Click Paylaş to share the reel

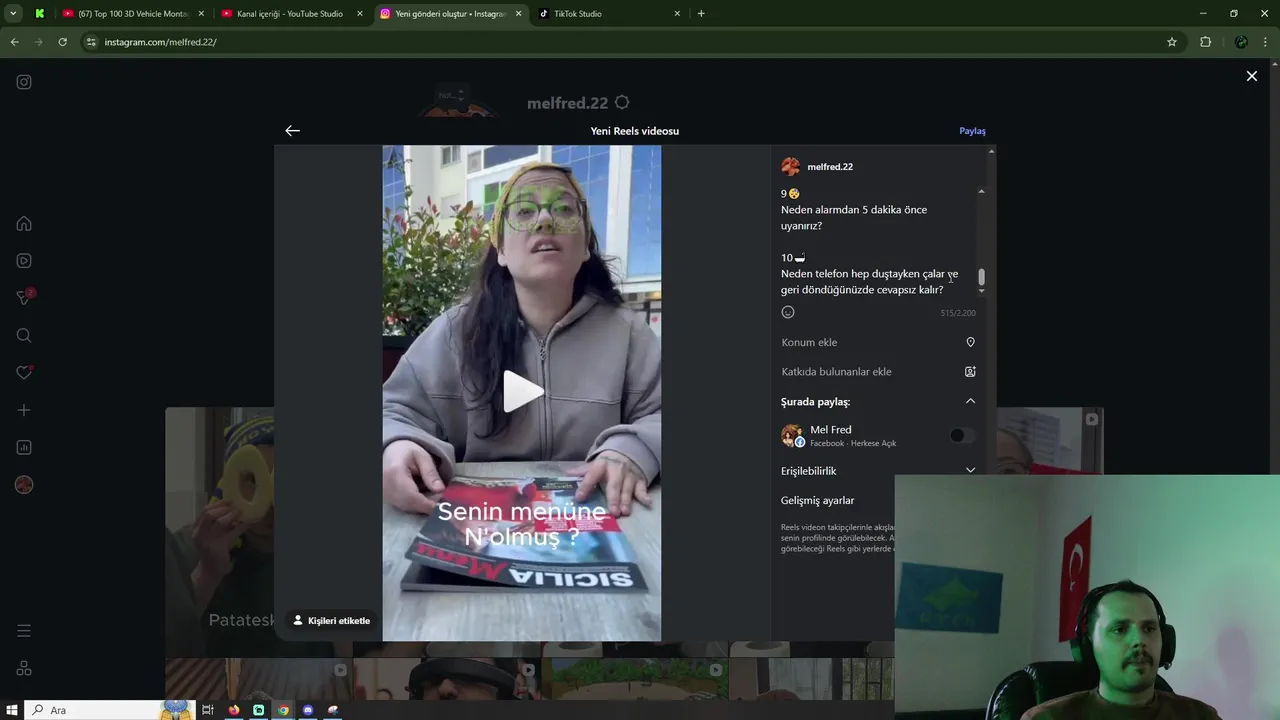coord(972,131)
